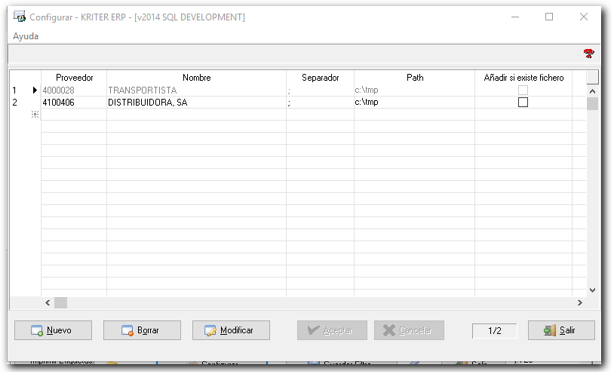This screenshot has width=612, height=372.
Task: Select the Path cell of DISTRIBUIDORA row
Action: tap(414, 102)
